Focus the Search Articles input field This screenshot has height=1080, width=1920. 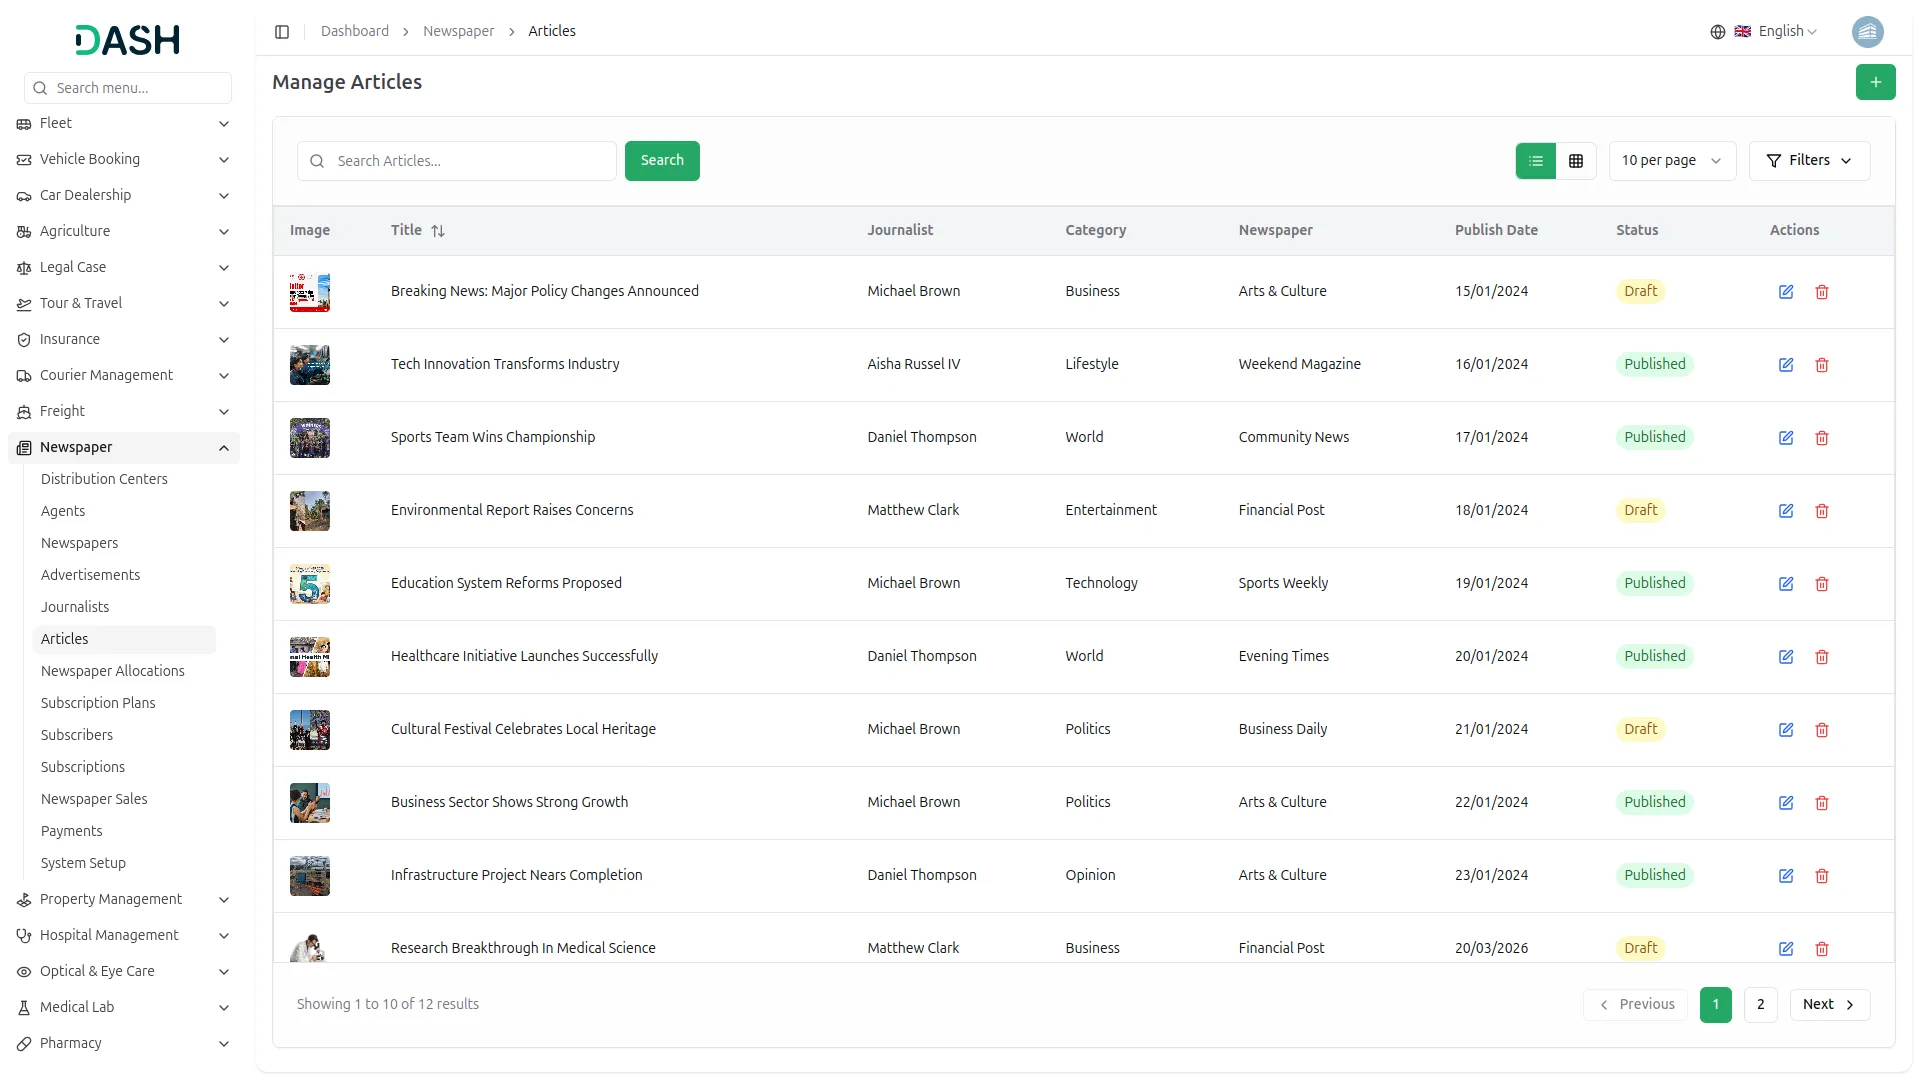(x=470, y=161)
